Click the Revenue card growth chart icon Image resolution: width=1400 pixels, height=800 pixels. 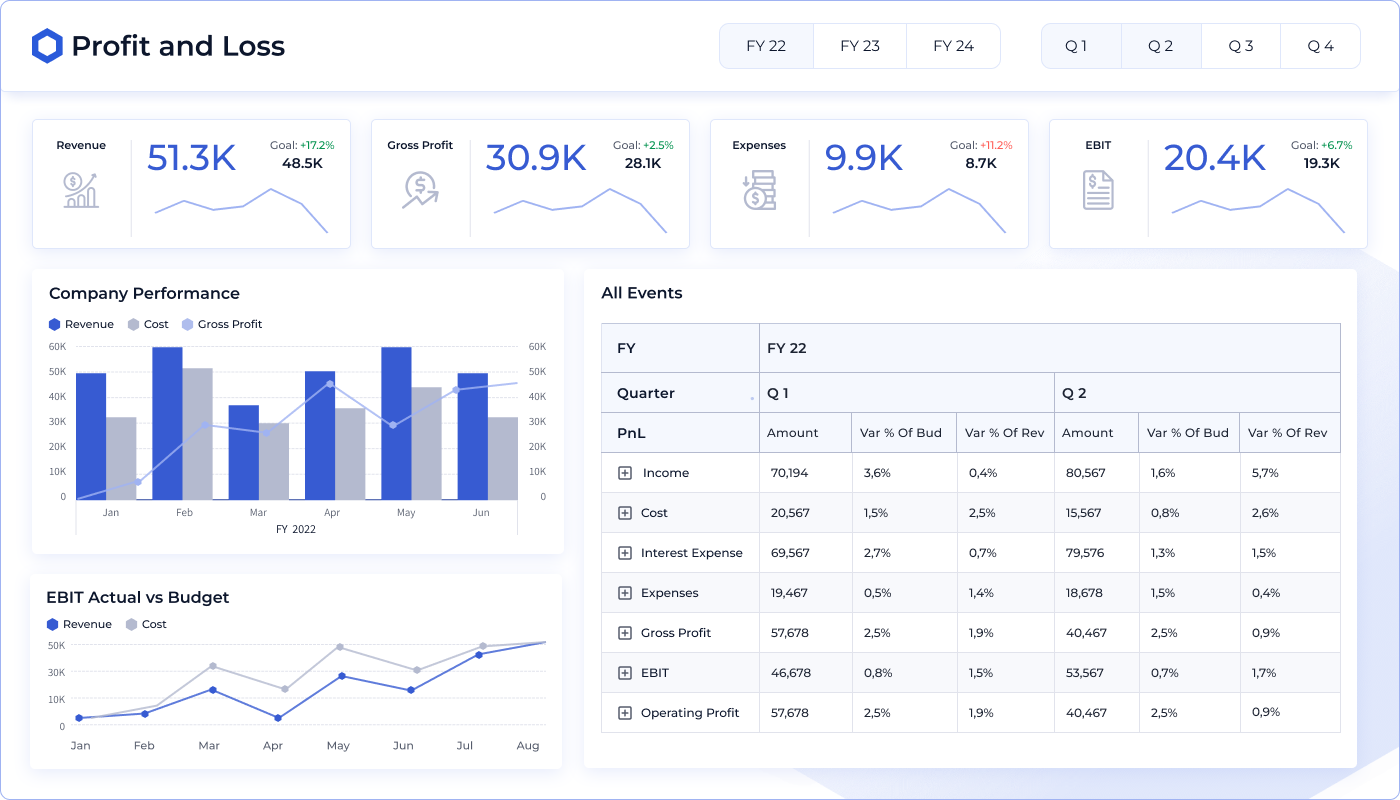click(81, 190)
